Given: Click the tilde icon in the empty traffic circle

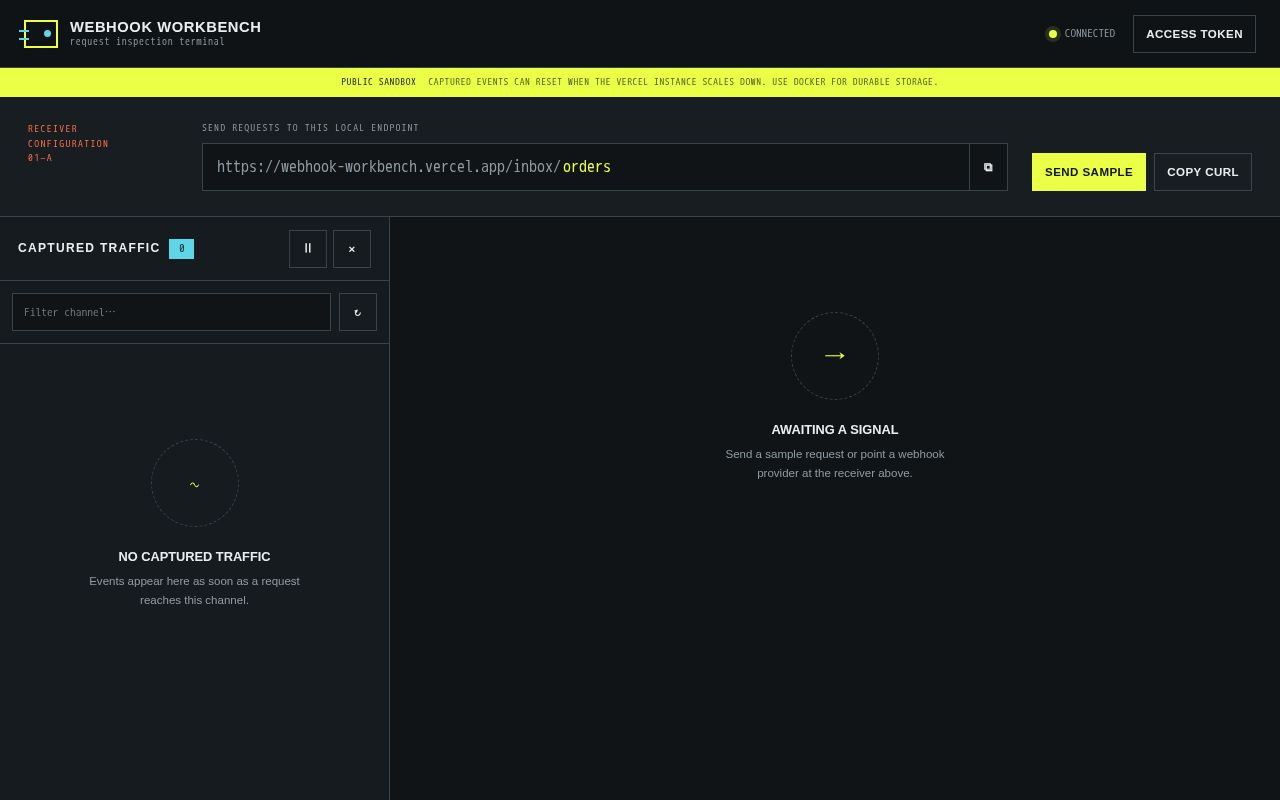Looking at the screenshot, I should click(195, 485).
